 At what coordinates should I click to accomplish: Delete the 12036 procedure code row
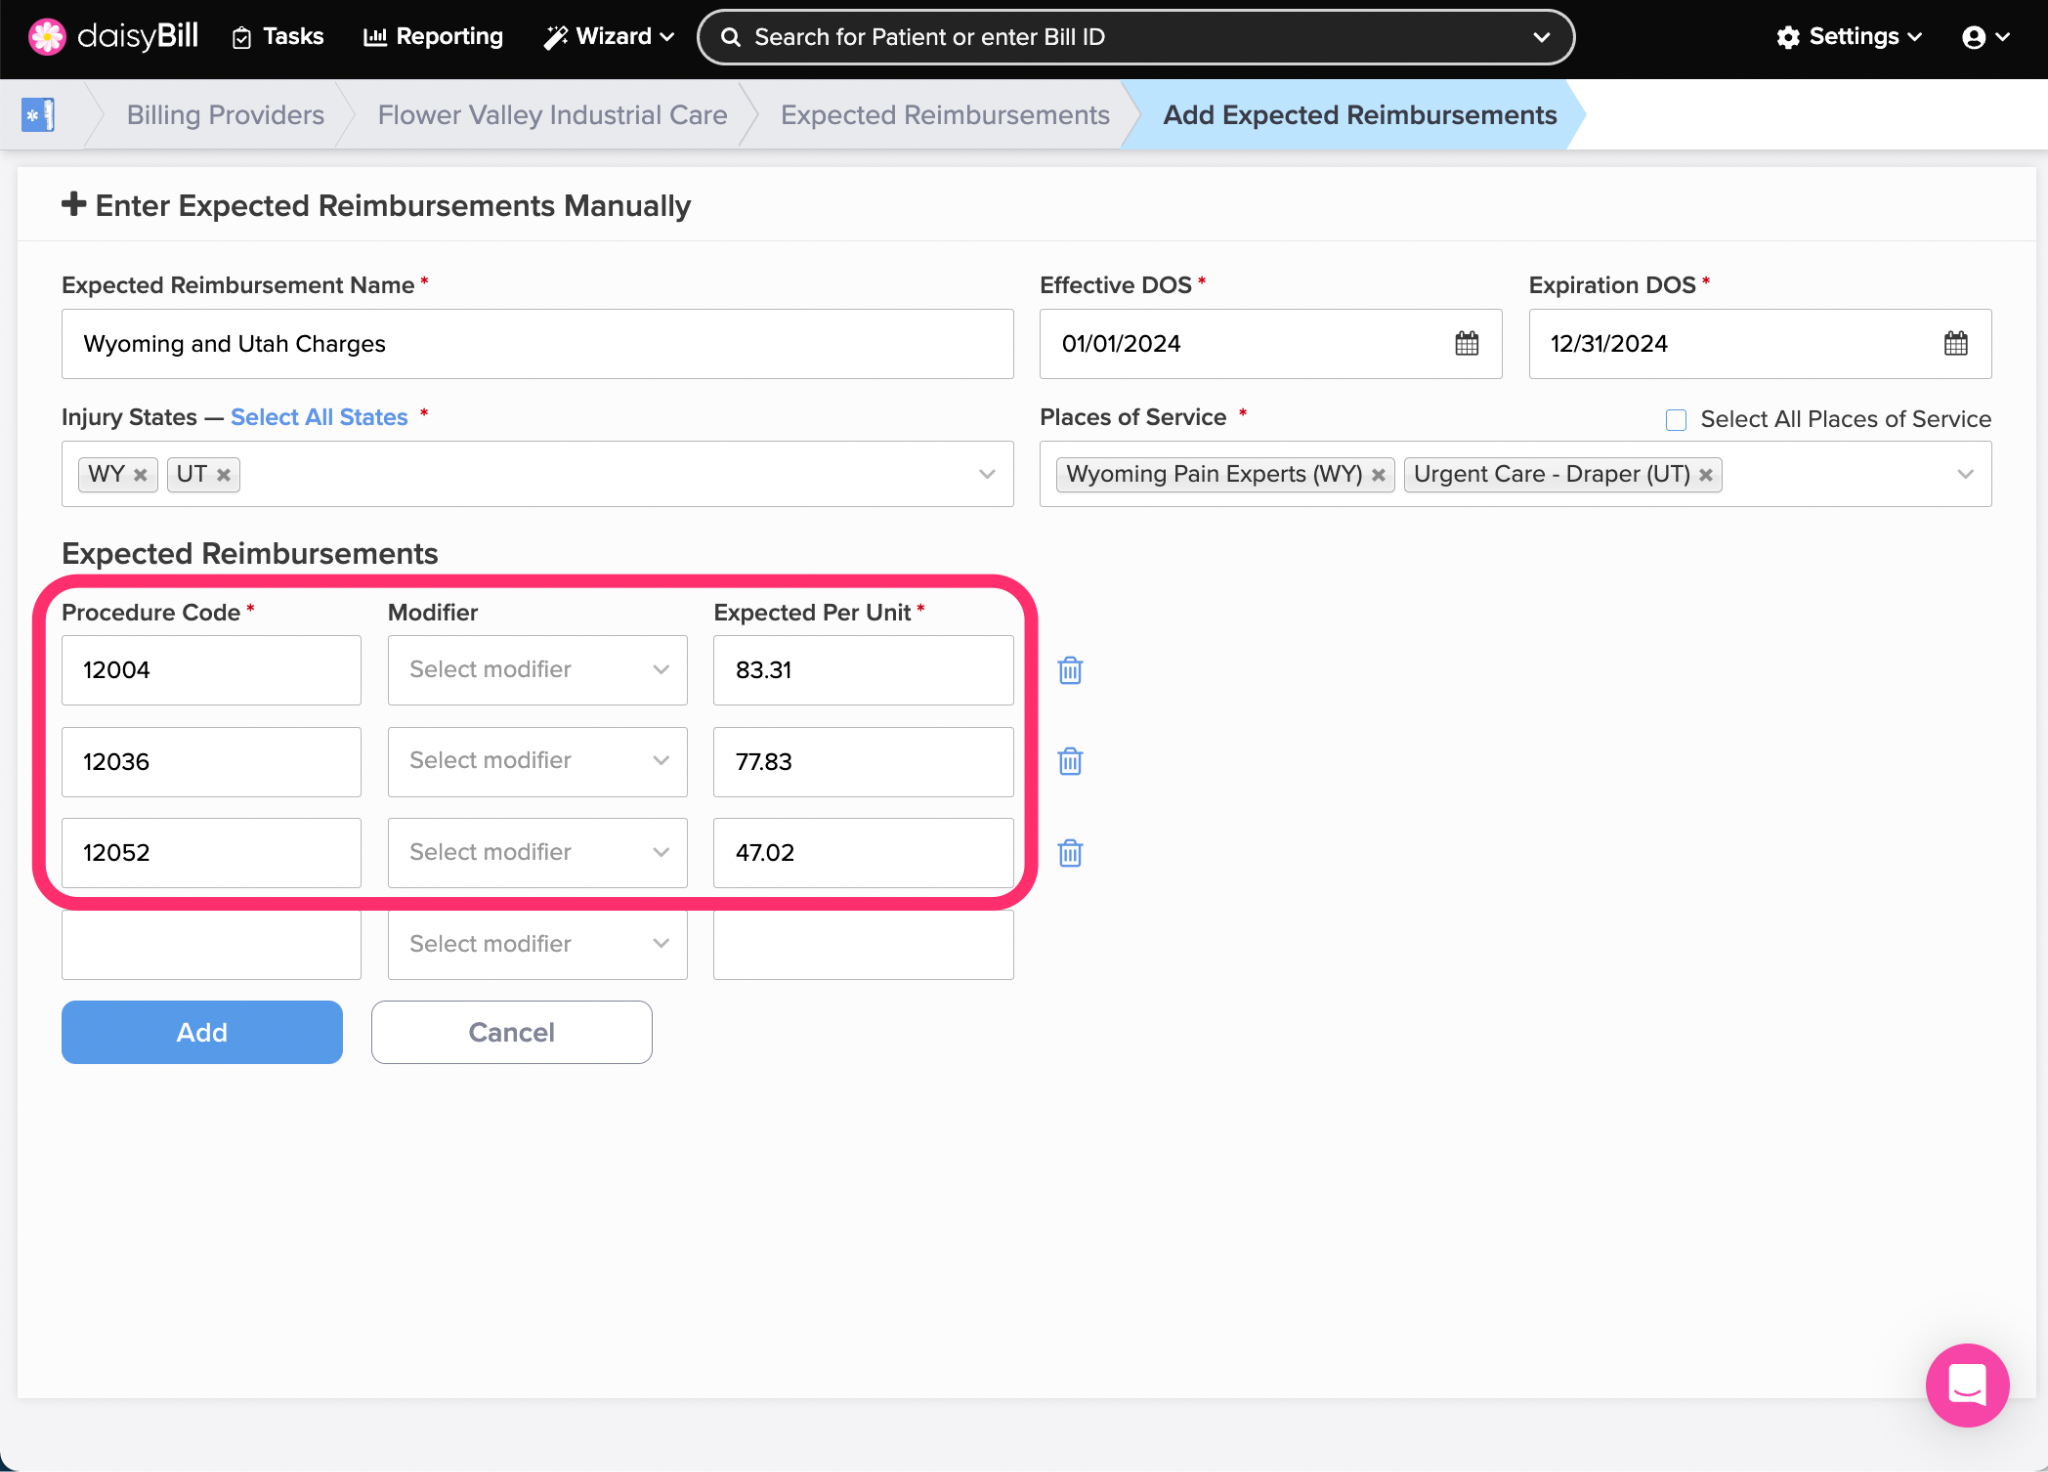[1070, 762]
